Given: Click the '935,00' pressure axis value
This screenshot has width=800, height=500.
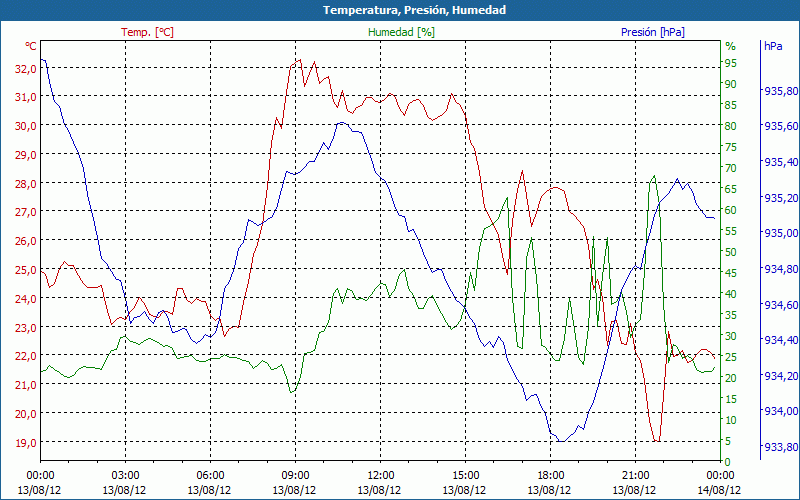Looking at the screenshot, I should coord(781,233).
